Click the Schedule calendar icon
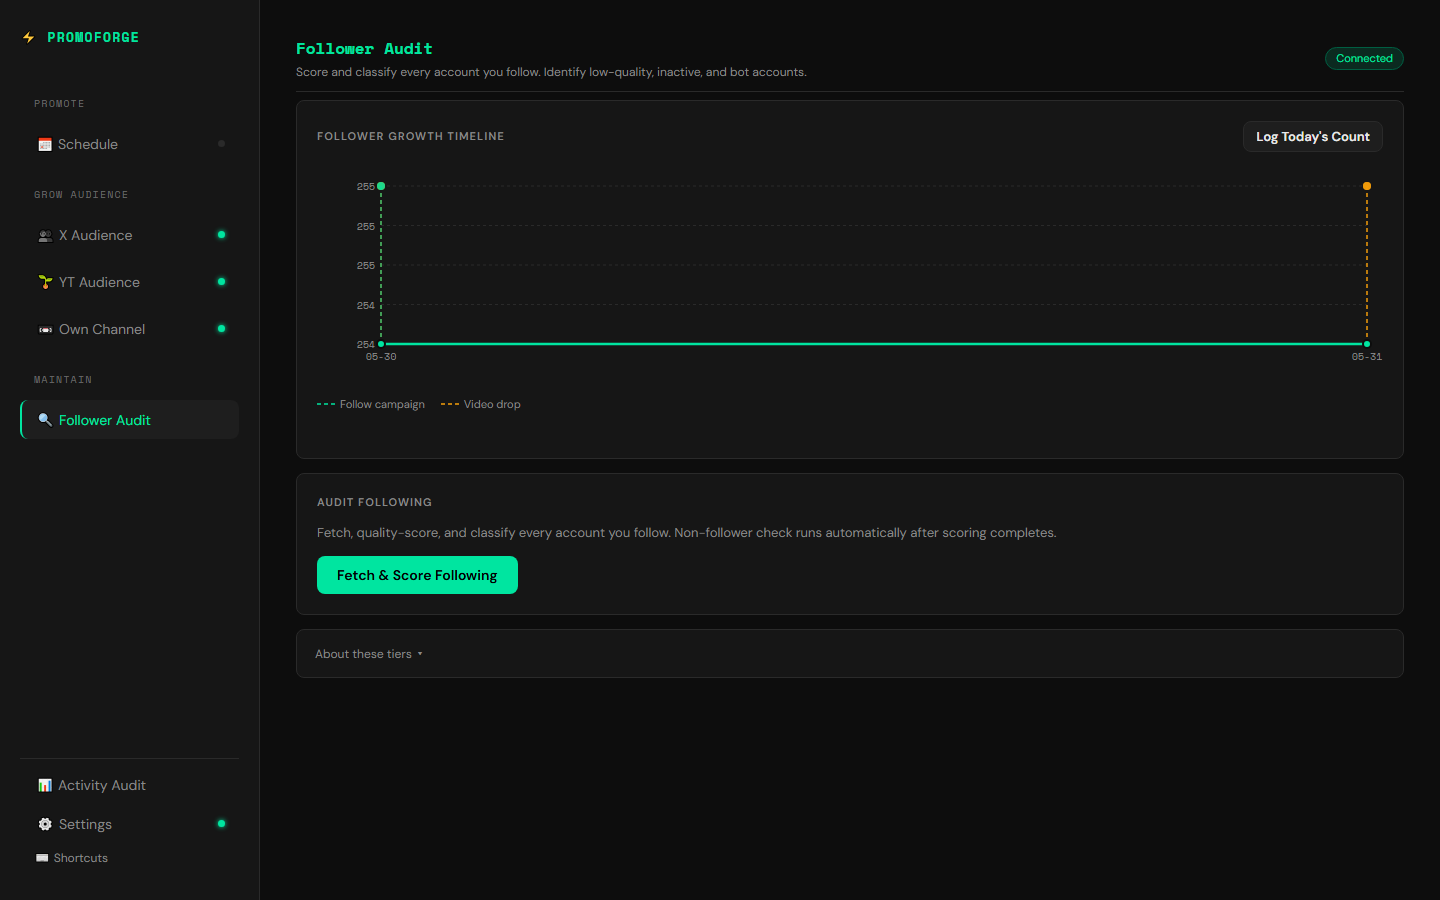Screen dimensions: 1440x900 pos(45,145)
